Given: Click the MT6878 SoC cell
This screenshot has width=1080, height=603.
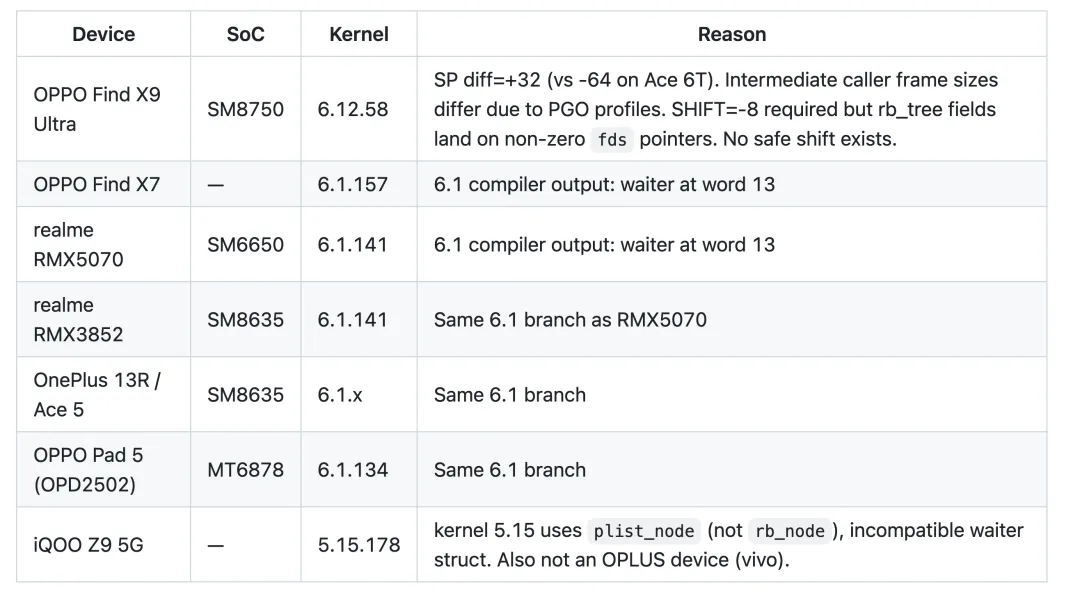Looking at the screenshot, I should (245, 469).
